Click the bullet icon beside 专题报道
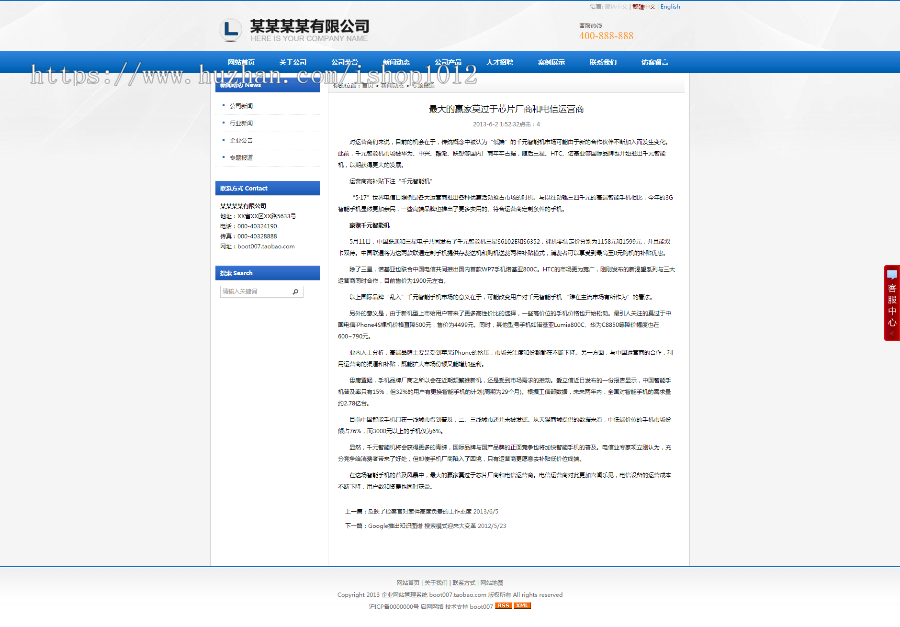This screenshot has height=627, width=900. point(223,158)
